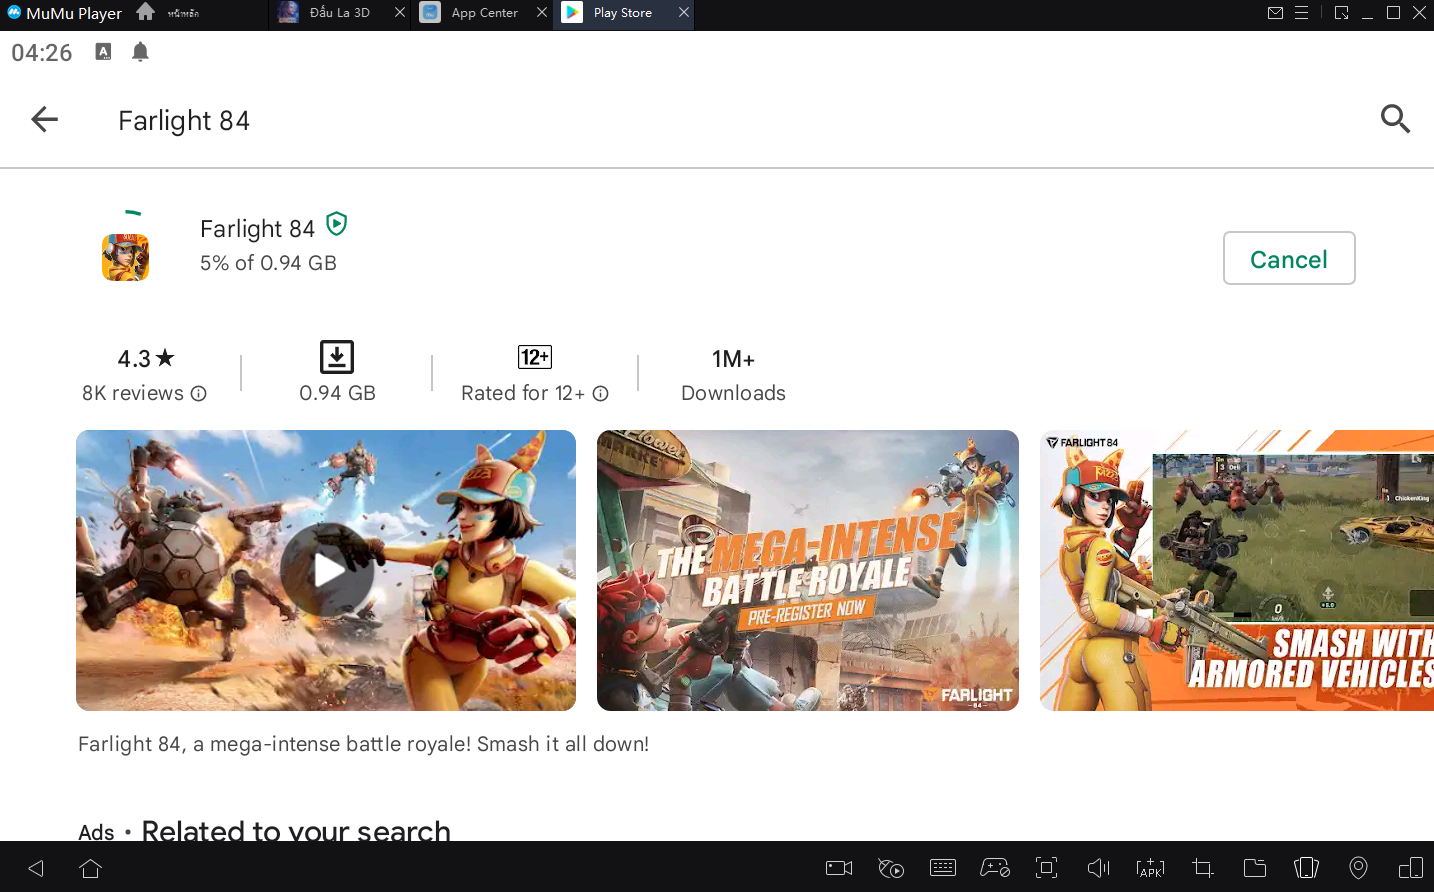Open the shared folder icon
The image size is (1434, 892).
1254,868
